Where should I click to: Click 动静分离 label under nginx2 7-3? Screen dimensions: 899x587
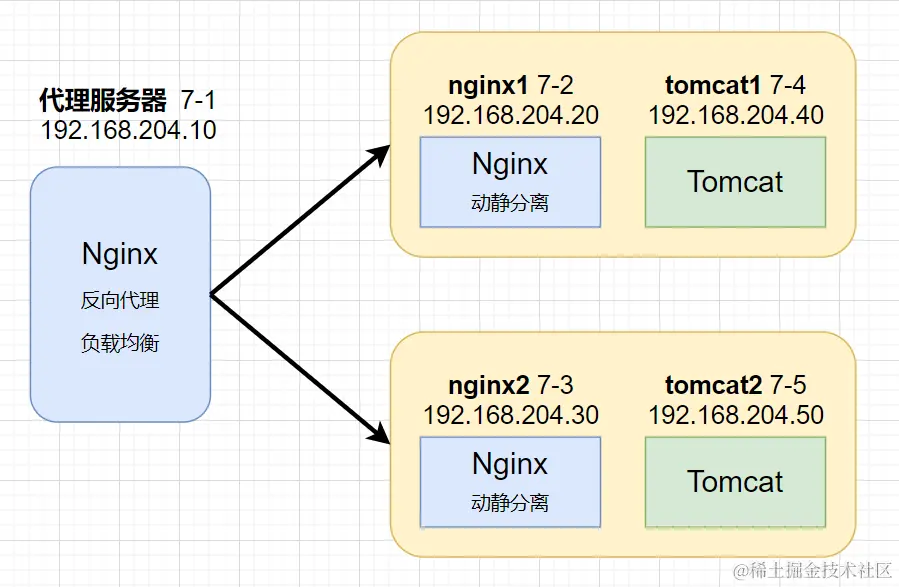pos(510,503)
